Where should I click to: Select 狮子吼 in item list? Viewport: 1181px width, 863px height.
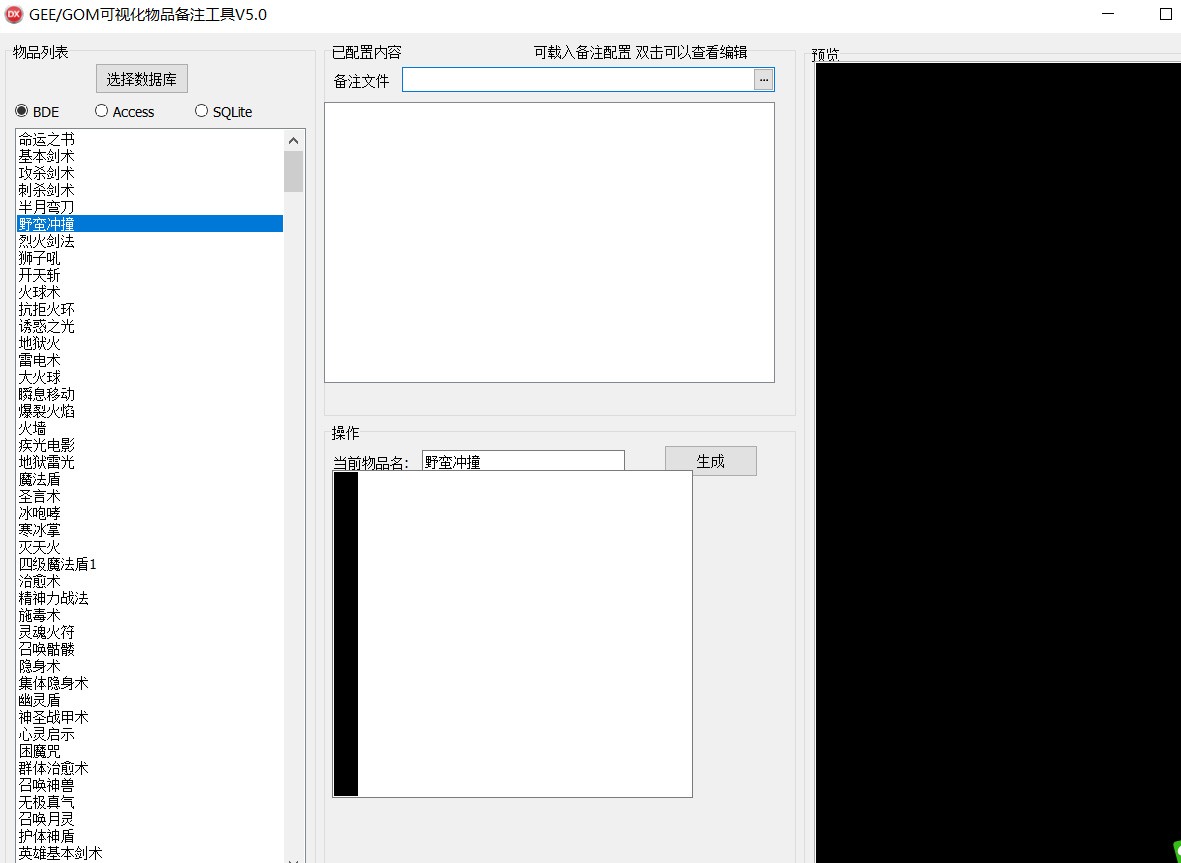click(x=150, y=258)
